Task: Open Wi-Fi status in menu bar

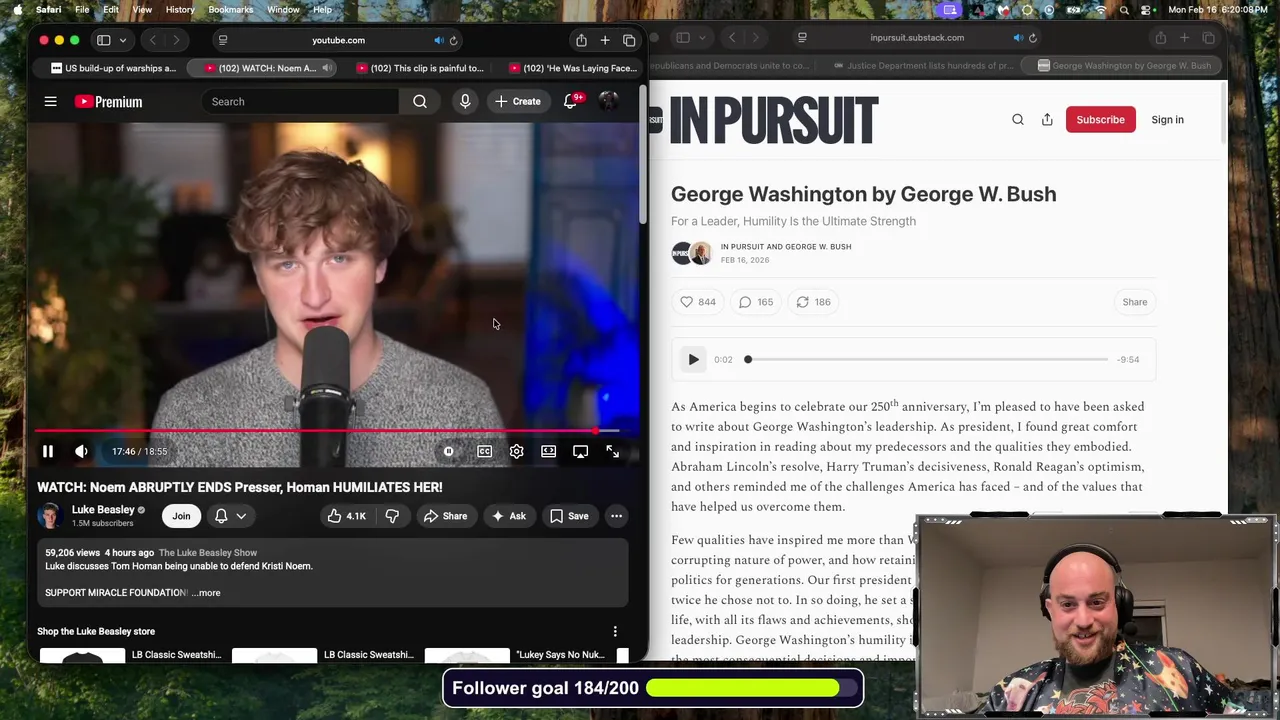Action: (1101, 10)
